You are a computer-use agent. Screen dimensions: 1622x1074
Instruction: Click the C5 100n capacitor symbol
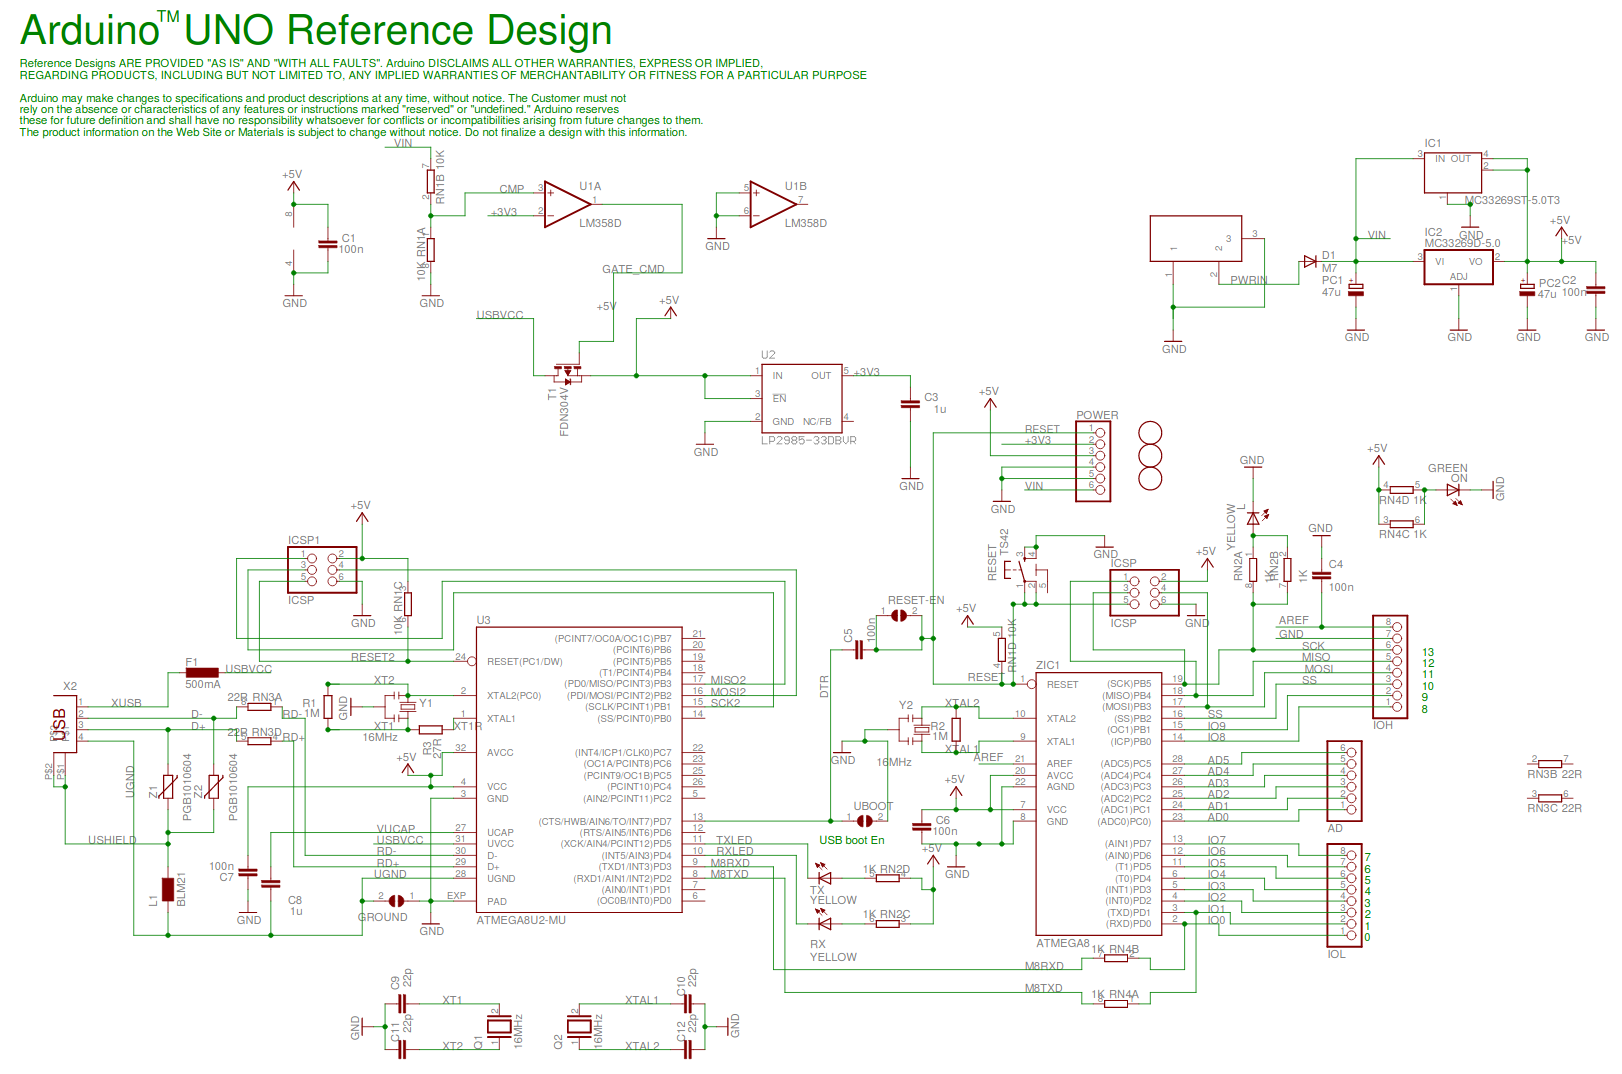tap(858, 650)
